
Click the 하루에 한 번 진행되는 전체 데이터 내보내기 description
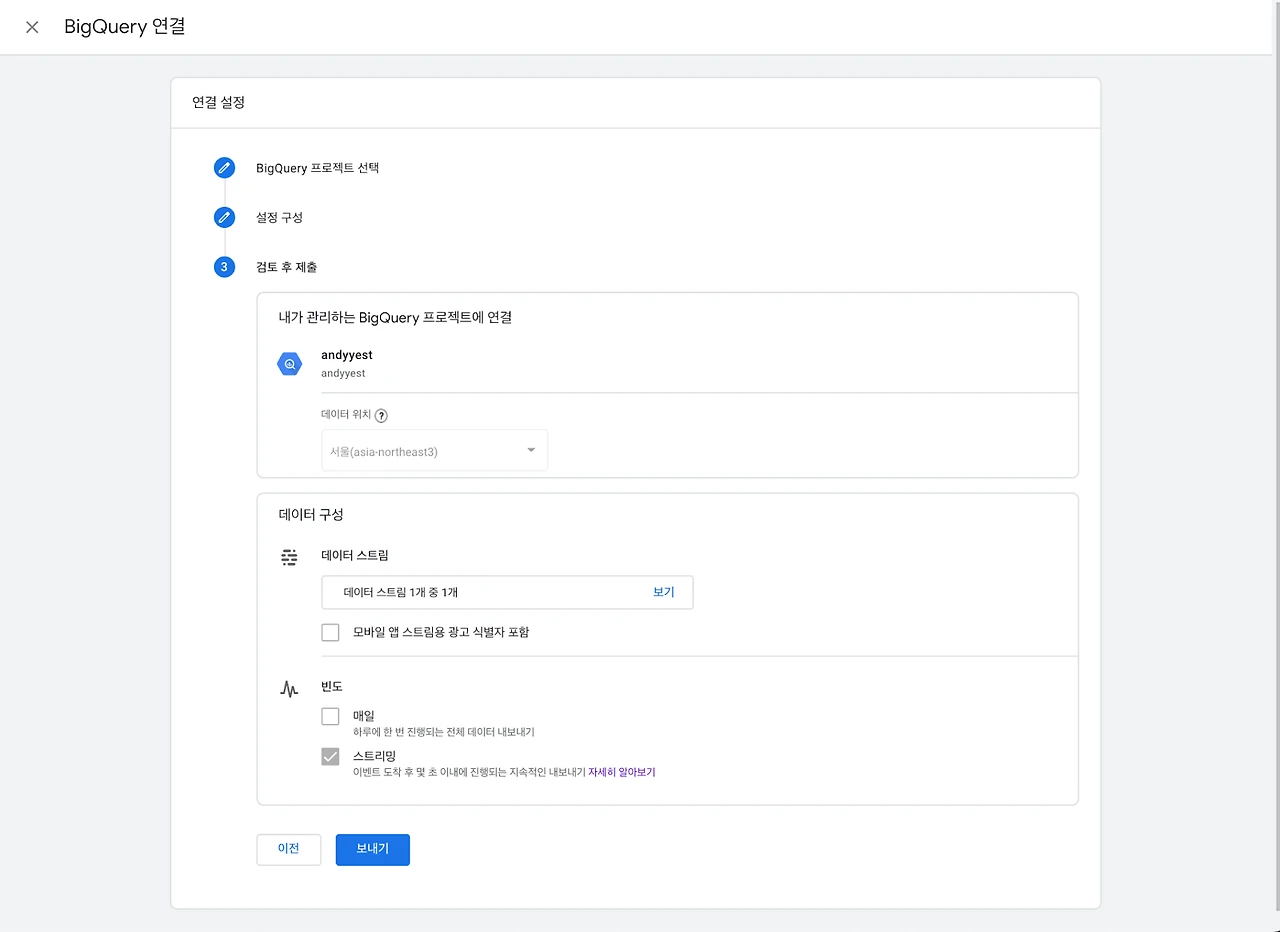pos(444,732)
